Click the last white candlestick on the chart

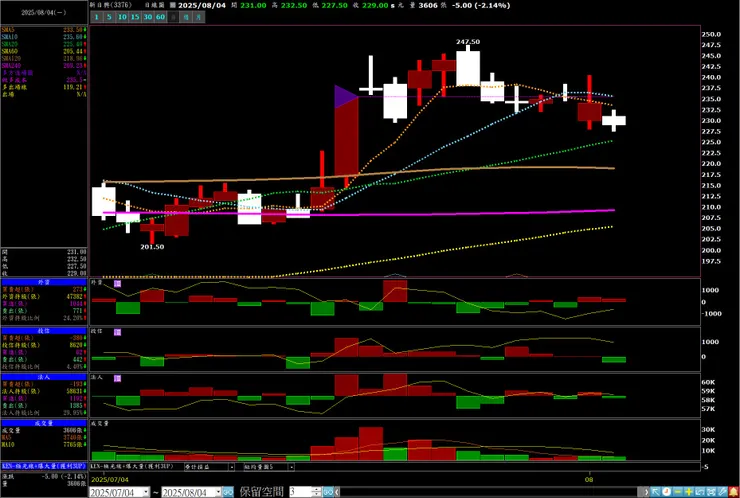[x=614, y=120]
